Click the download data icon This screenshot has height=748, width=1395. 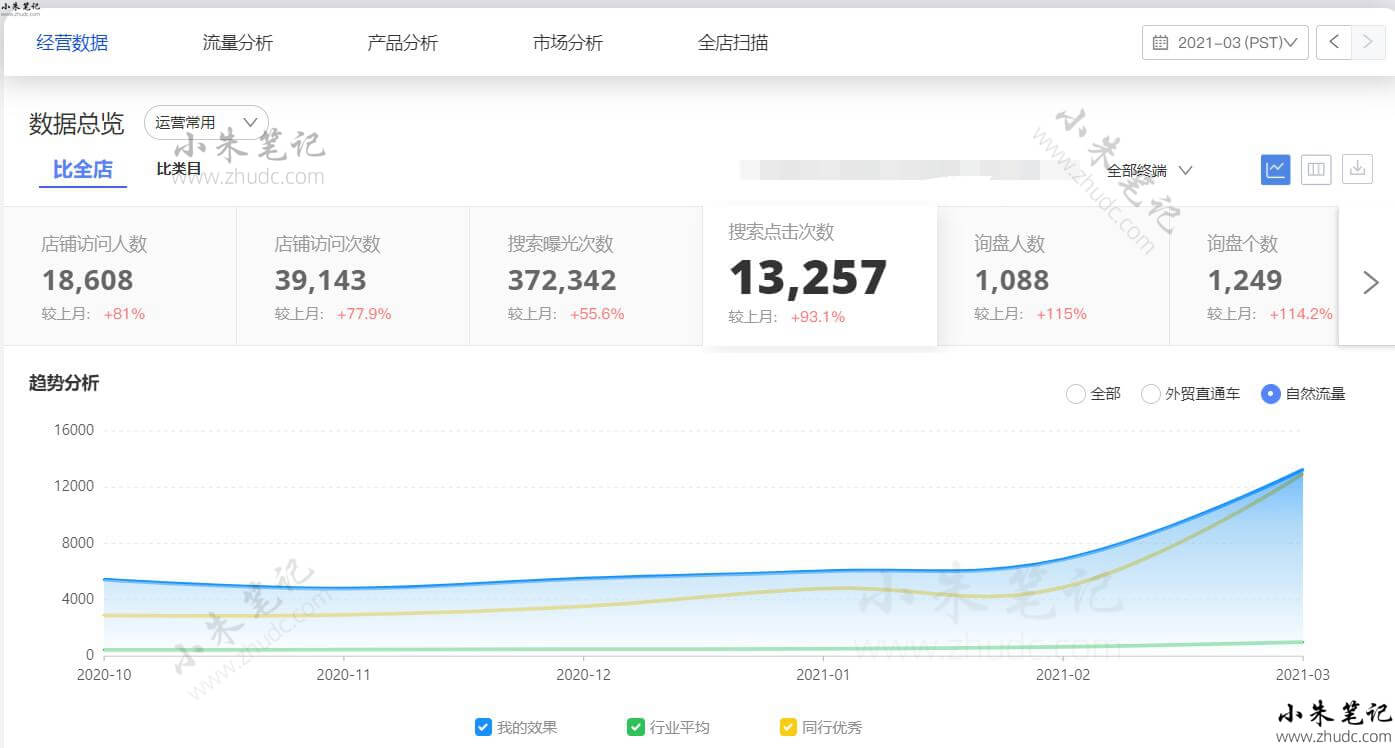tap(1357, 170)
